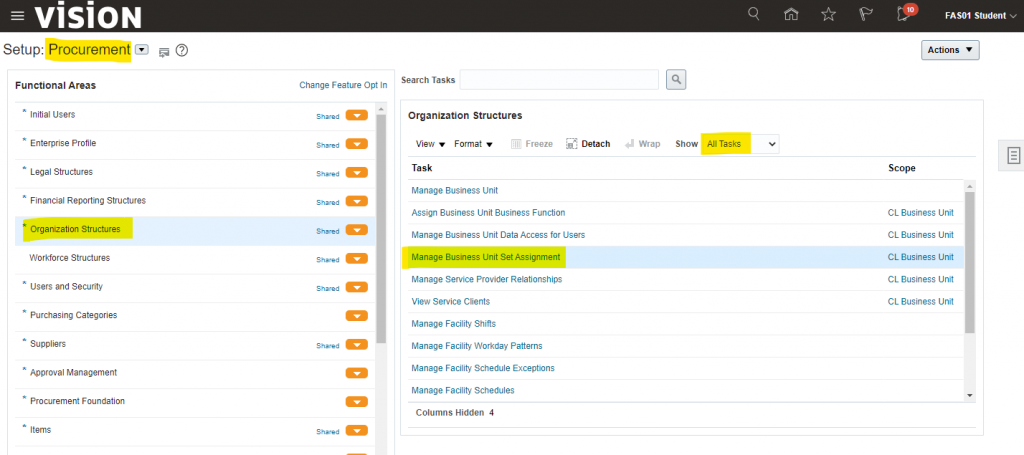Open the View menu in task table
The width and height of the screenshot is (1024, 455).
(x=430, y=144)
